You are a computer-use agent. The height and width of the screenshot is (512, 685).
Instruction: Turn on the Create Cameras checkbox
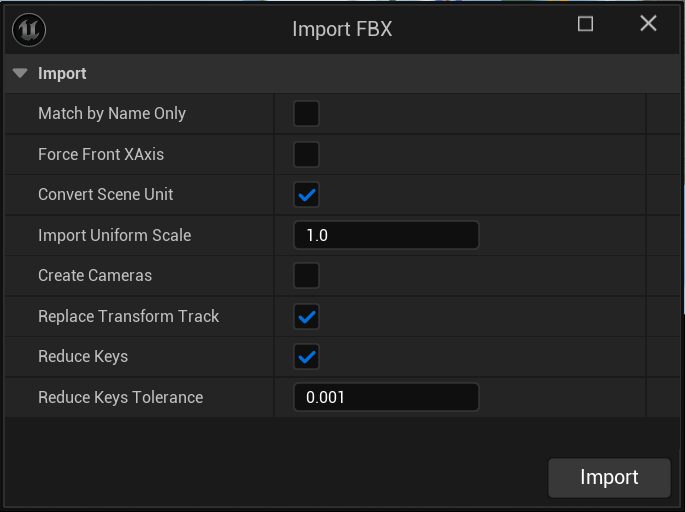[x=306, y=276]
